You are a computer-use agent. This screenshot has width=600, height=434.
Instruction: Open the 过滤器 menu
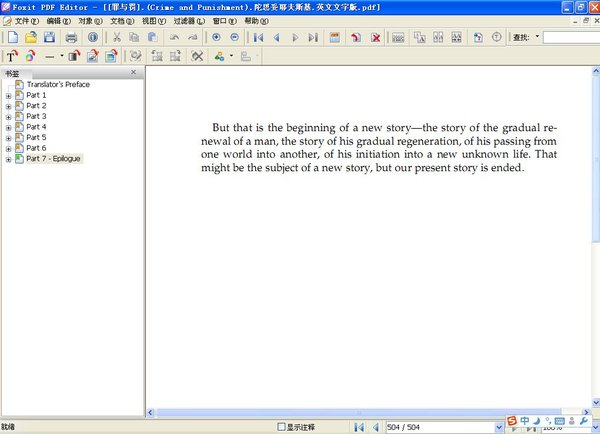point(189,21)
